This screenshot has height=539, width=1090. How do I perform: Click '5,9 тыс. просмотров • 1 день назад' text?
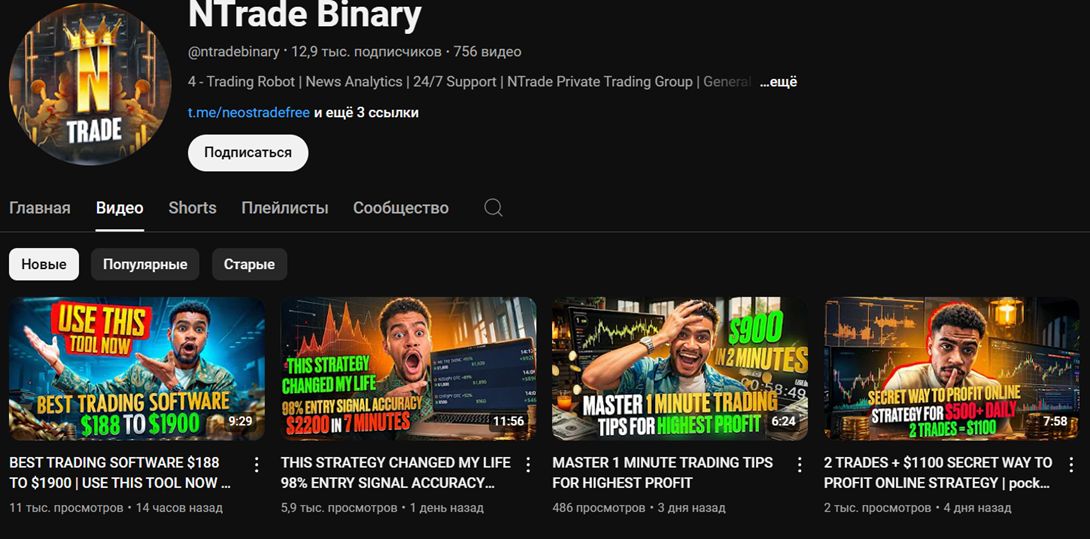[382, 508]
